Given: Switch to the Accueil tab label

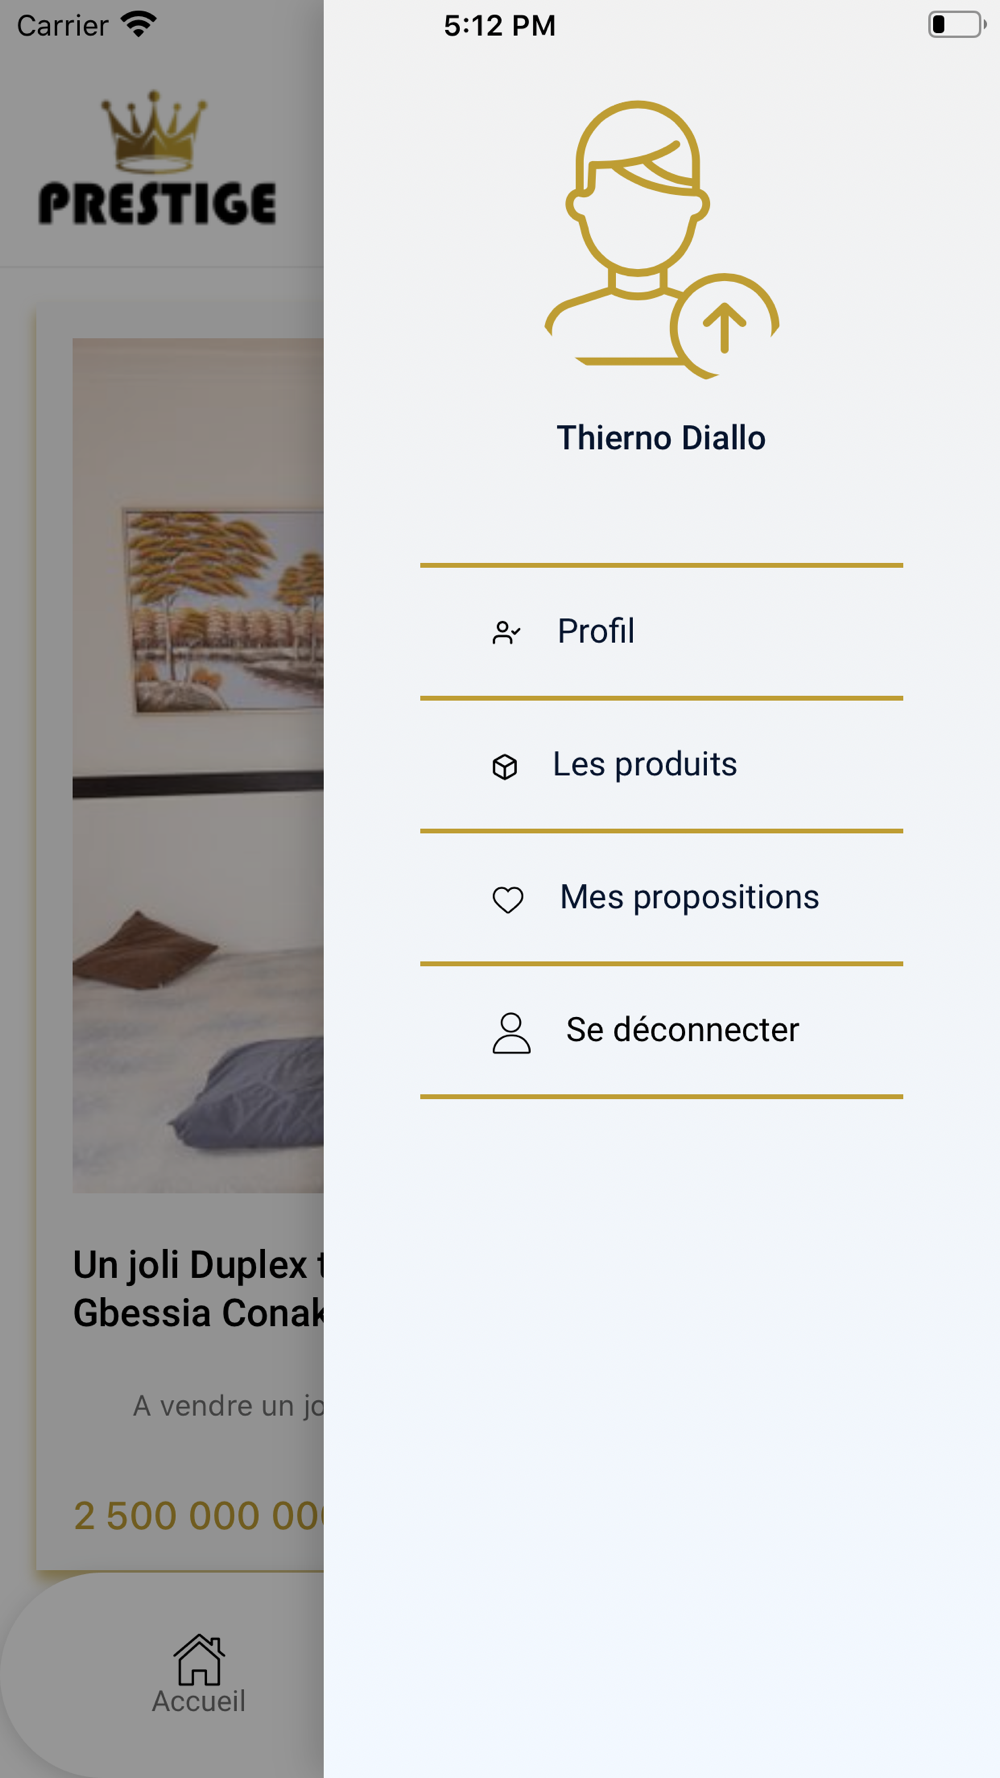Looking at the screenshot, I should [x=199, y=1701].
